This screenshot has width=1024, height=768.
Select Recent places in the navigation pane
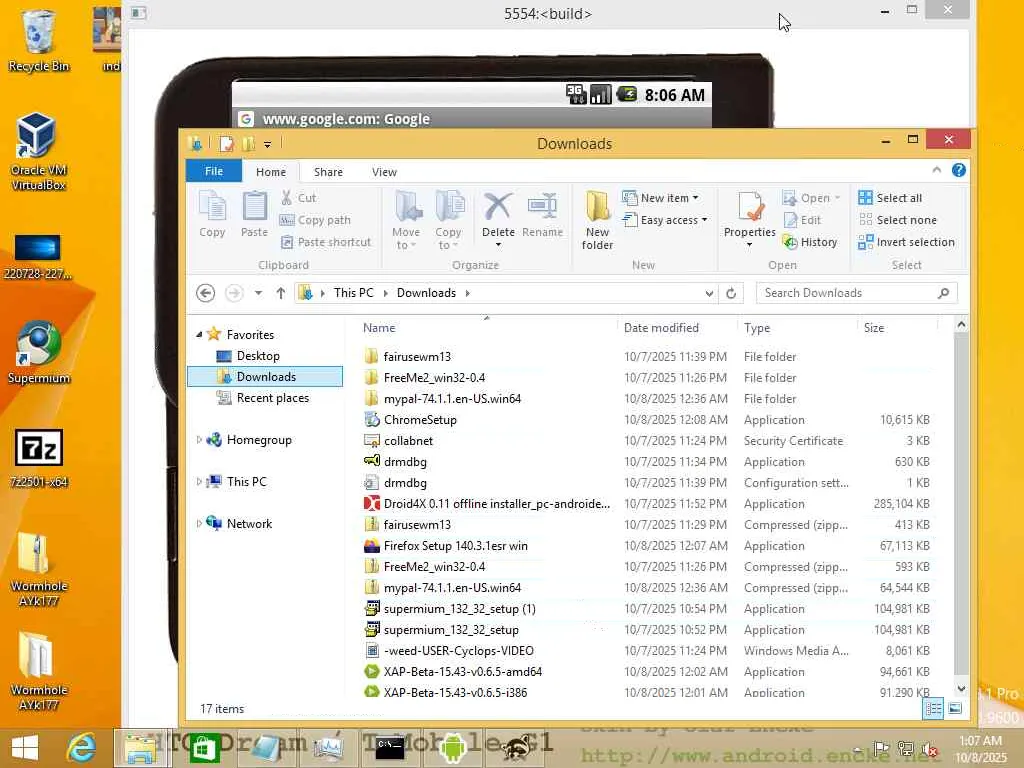272,398
